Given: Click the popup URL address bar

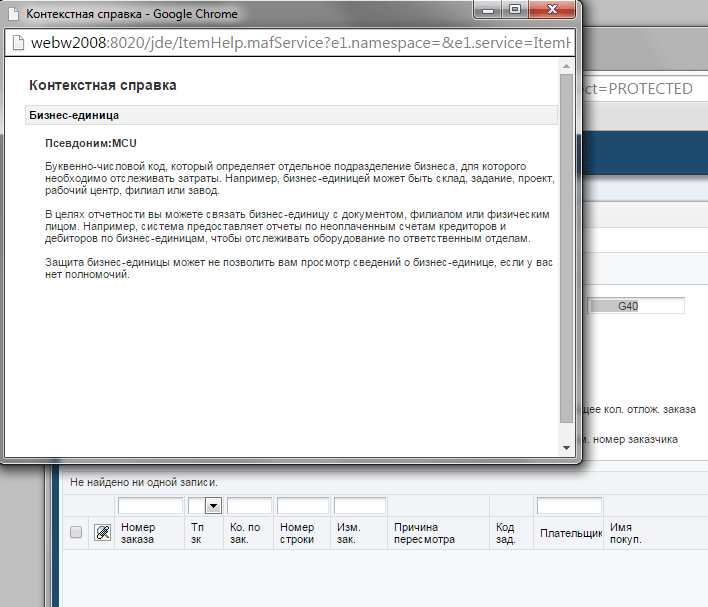Looking at the screenshot, I should 290,44.
